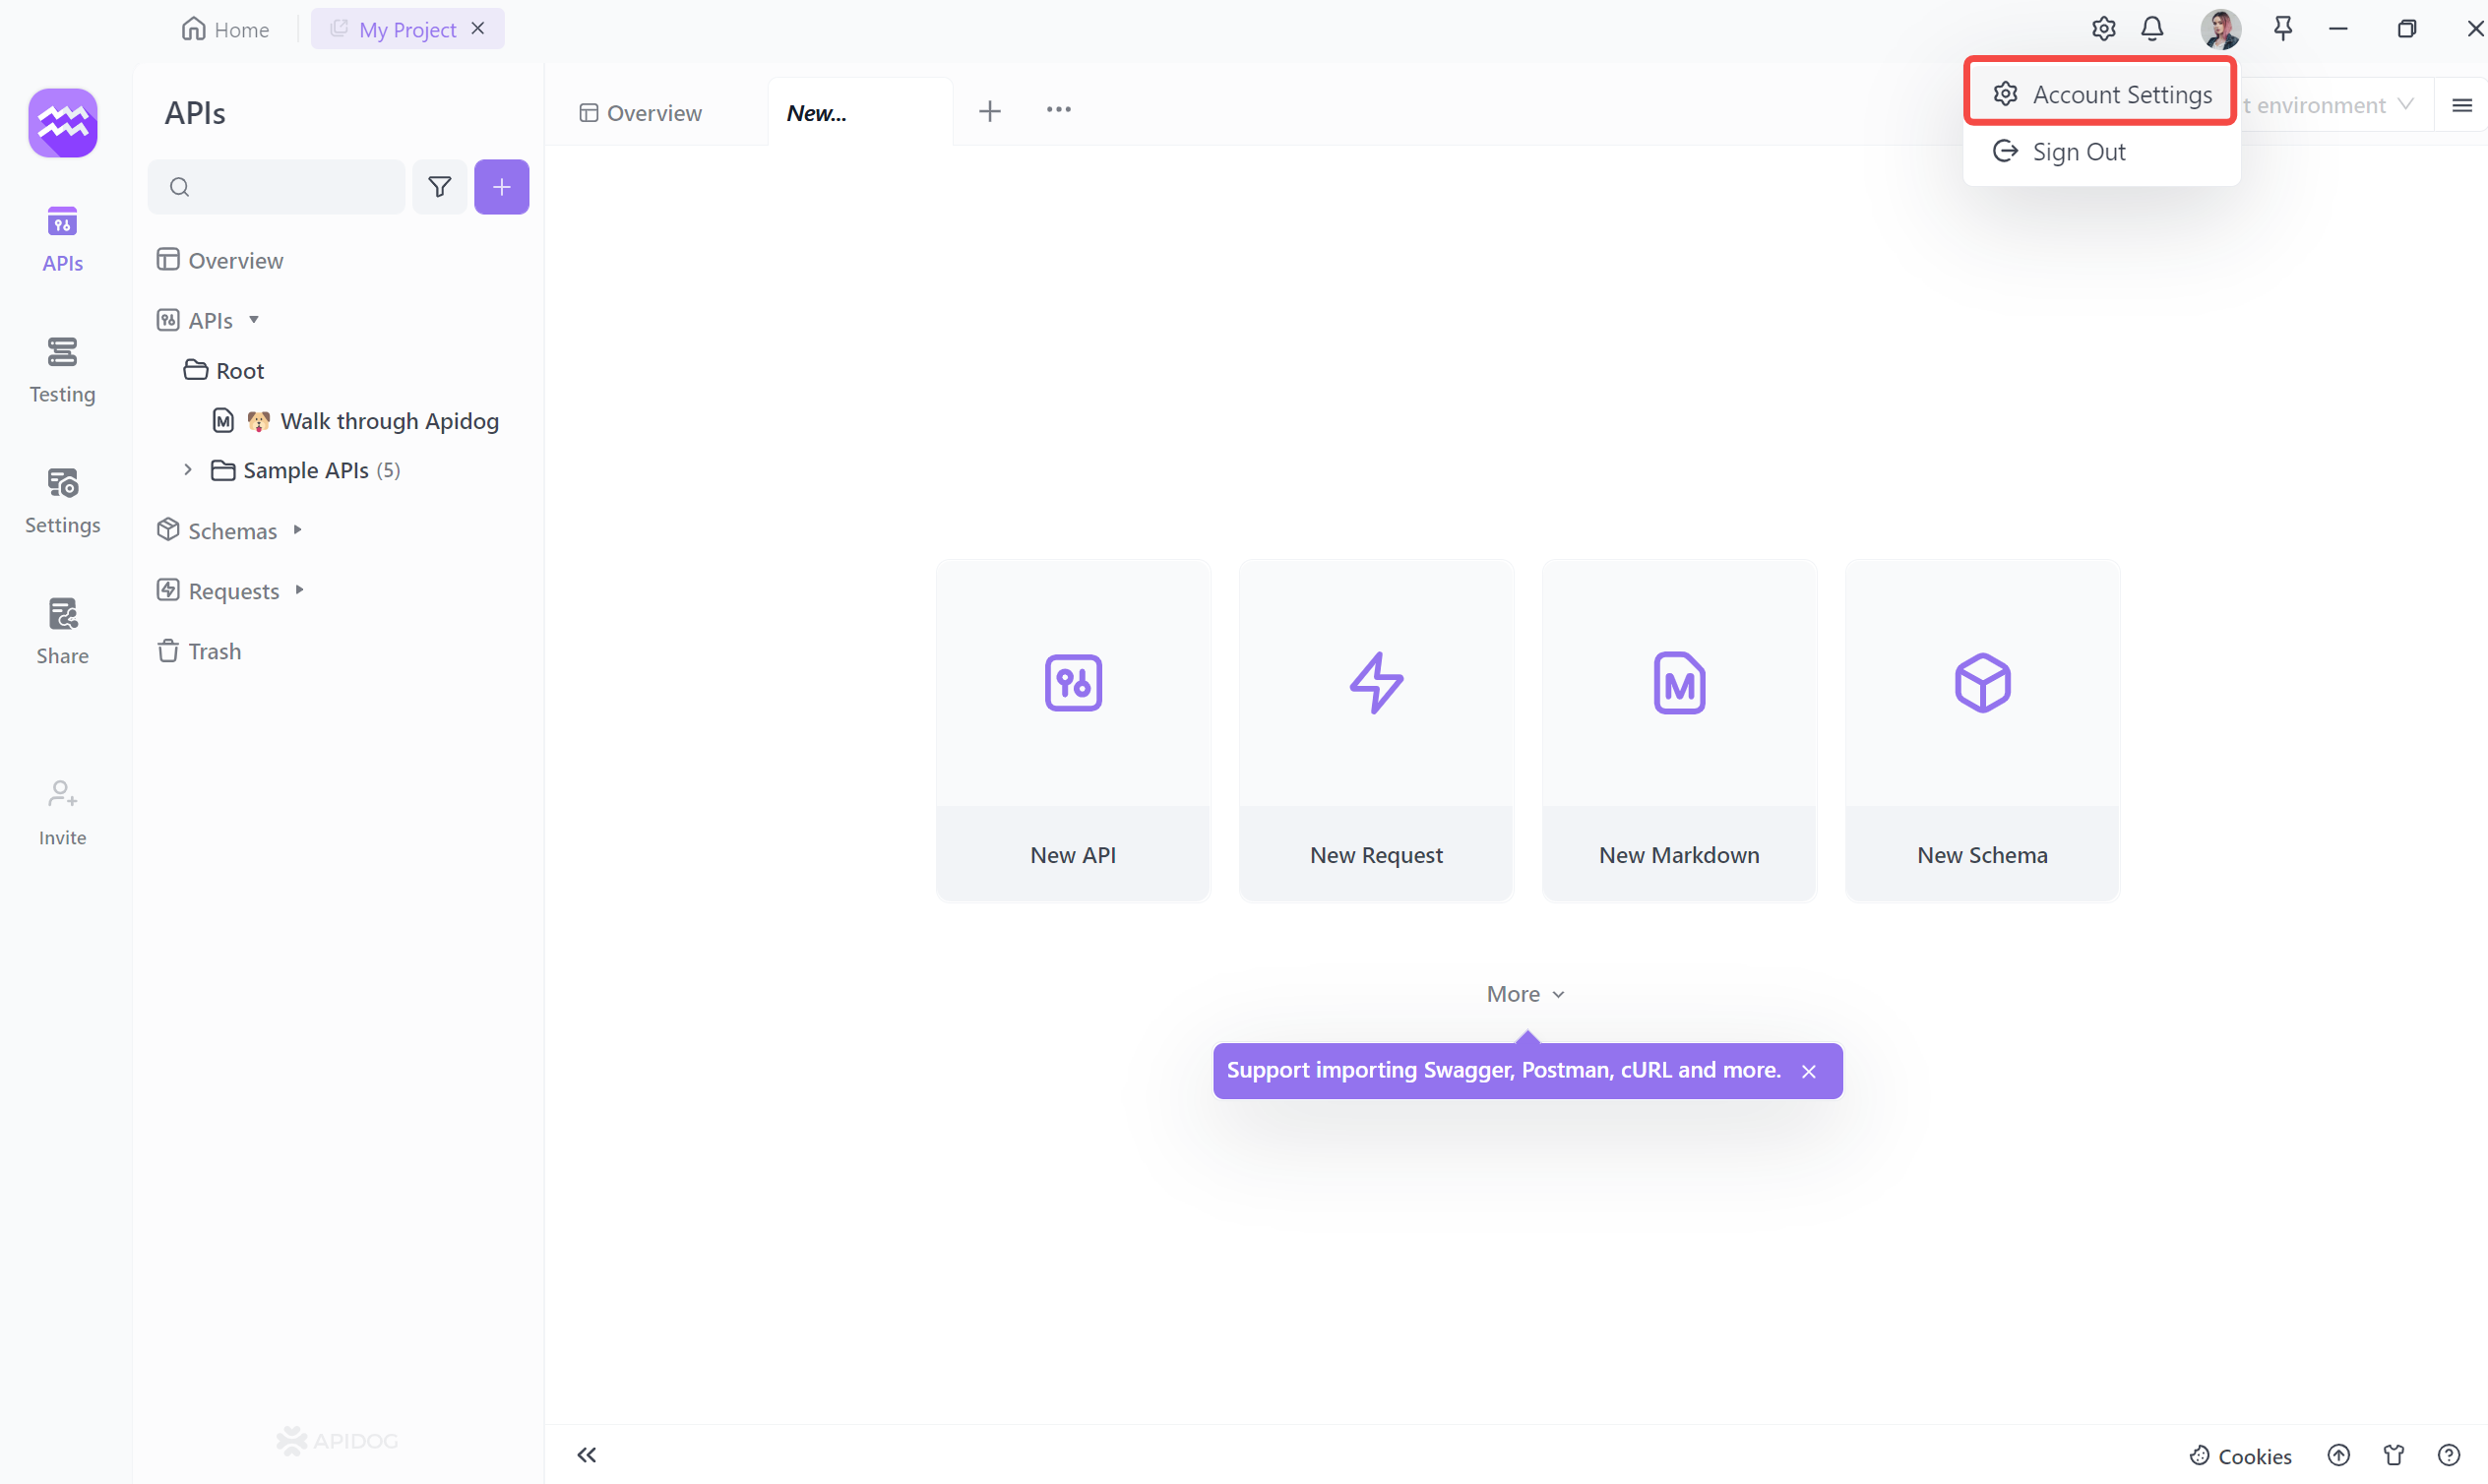The width and height of the screenshot is (2488, 1484).
Task: Open the Share panel icon
Action: click(x=62, y=631)
